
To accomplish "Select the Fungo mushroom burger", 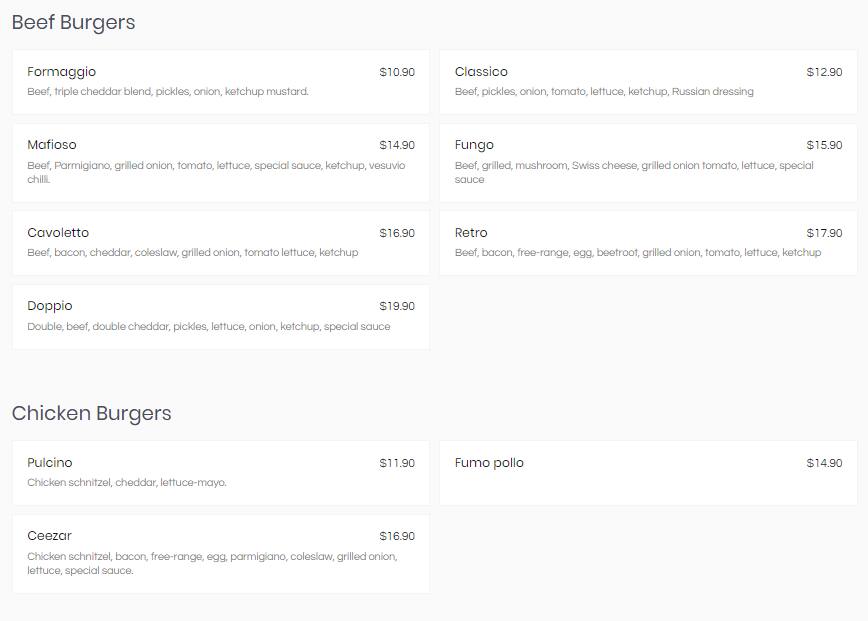I will [648, 163].
